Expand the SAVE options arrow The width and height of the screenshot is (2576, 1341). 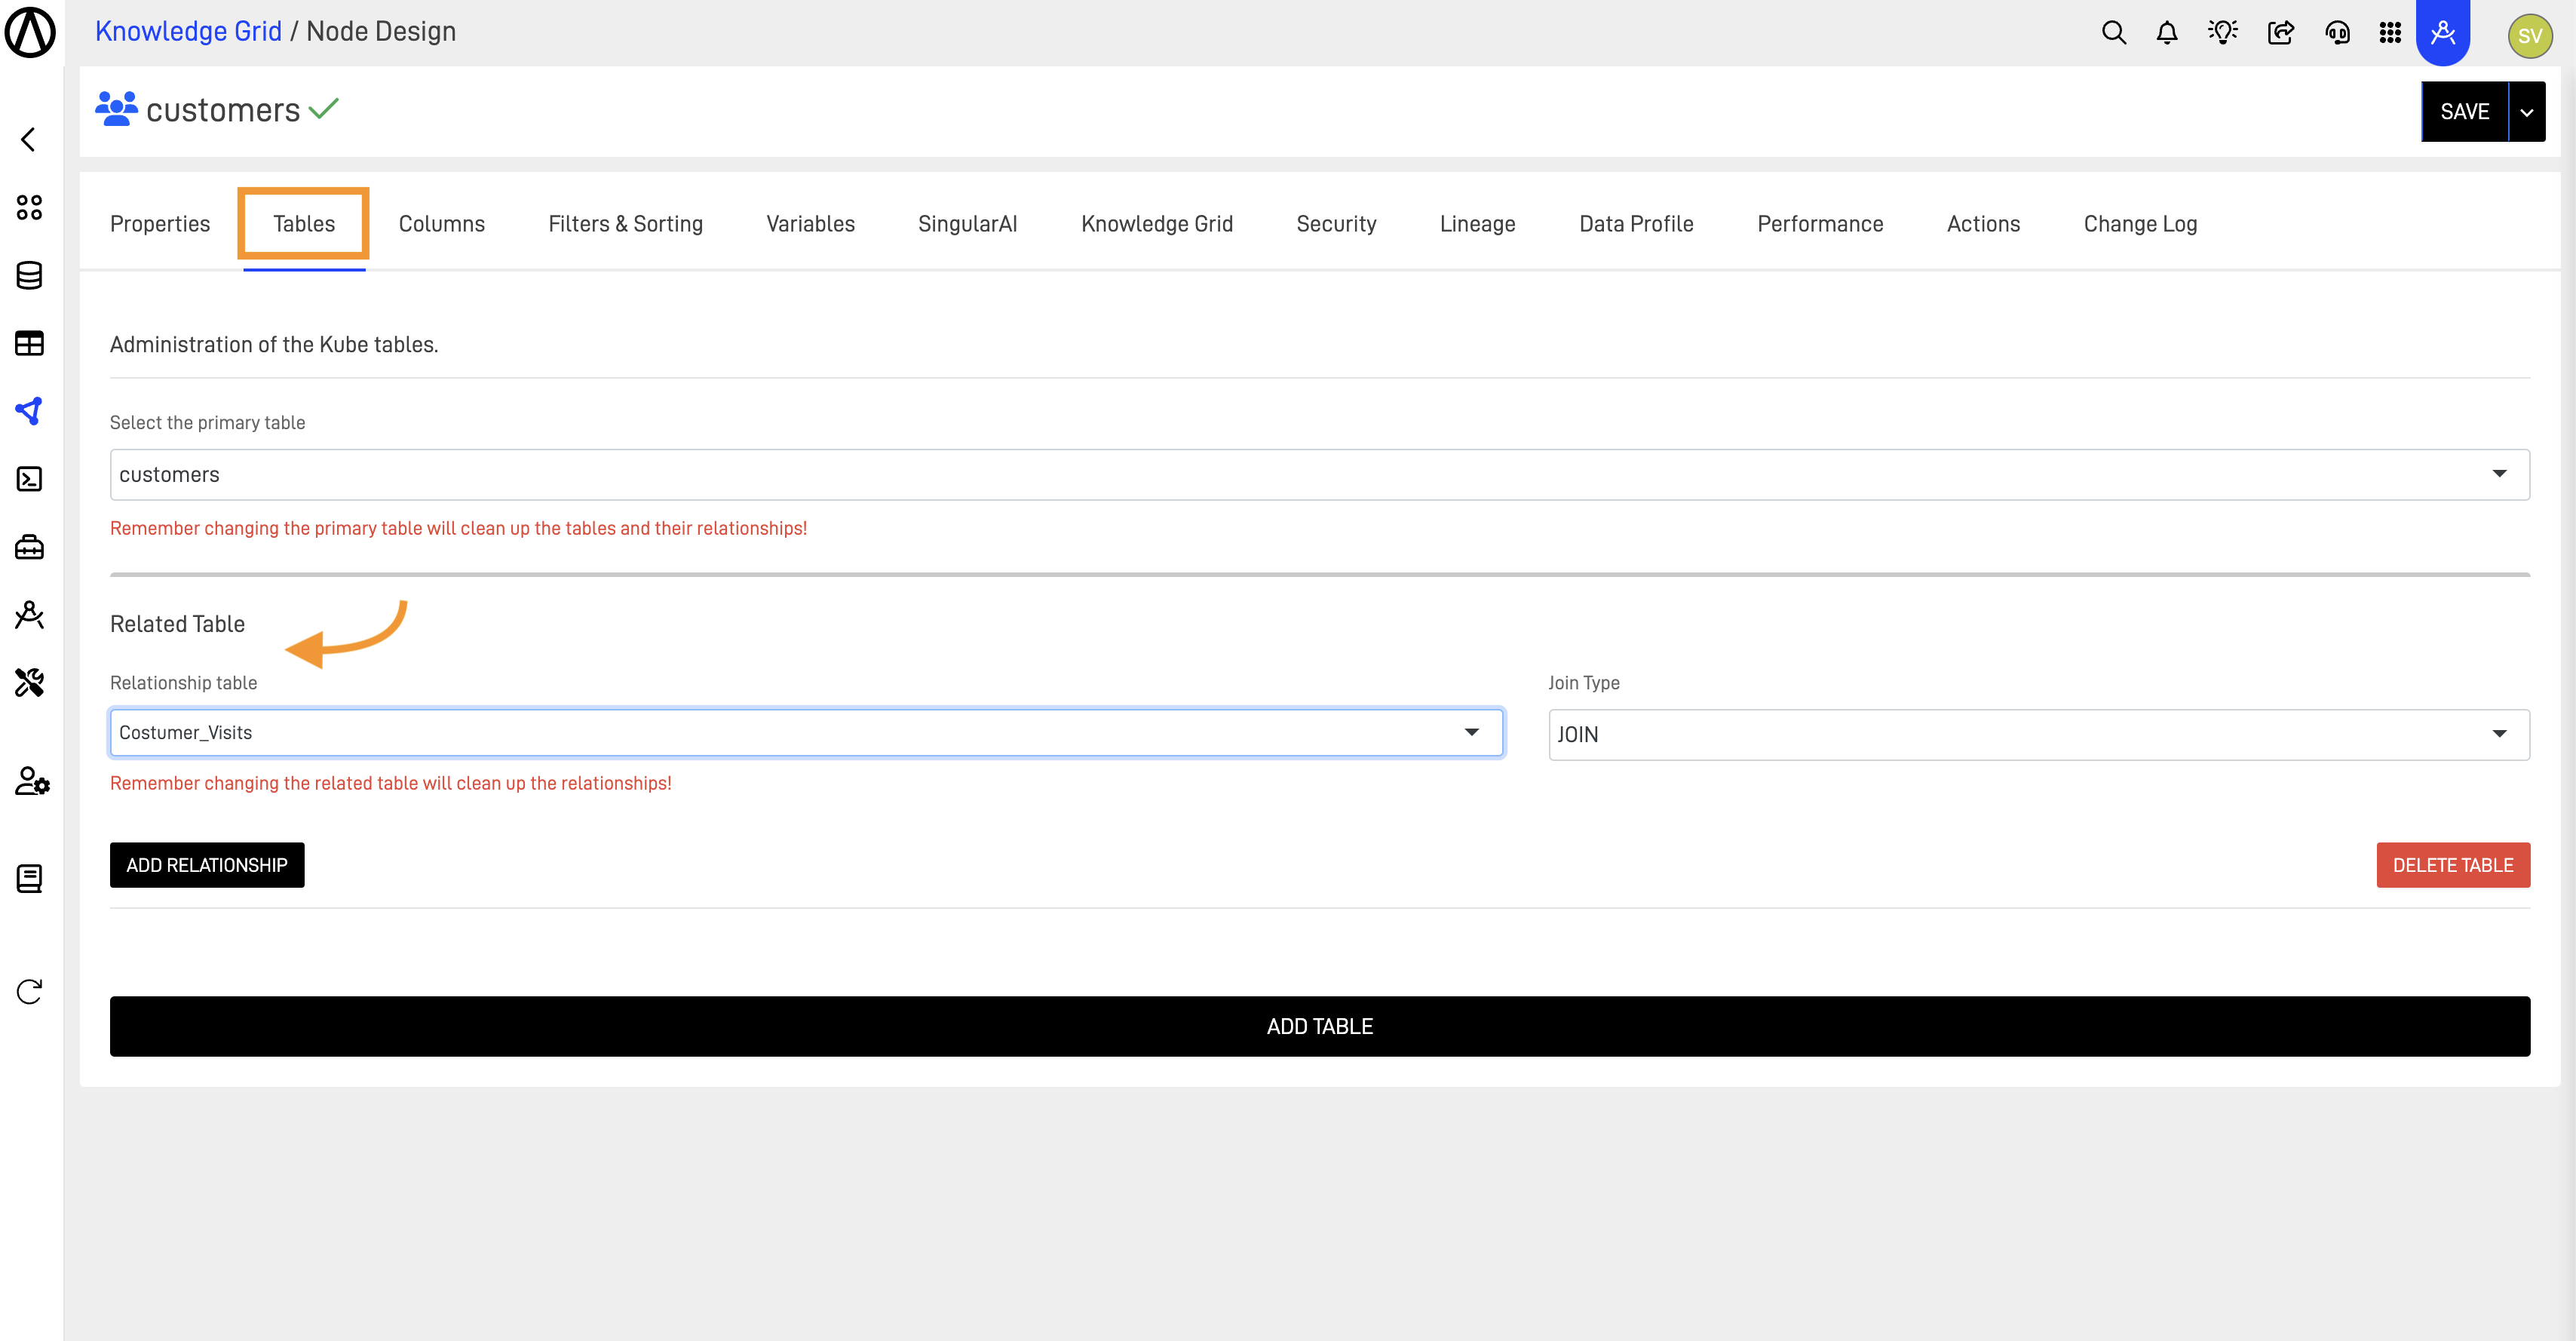click(2527, 112)
